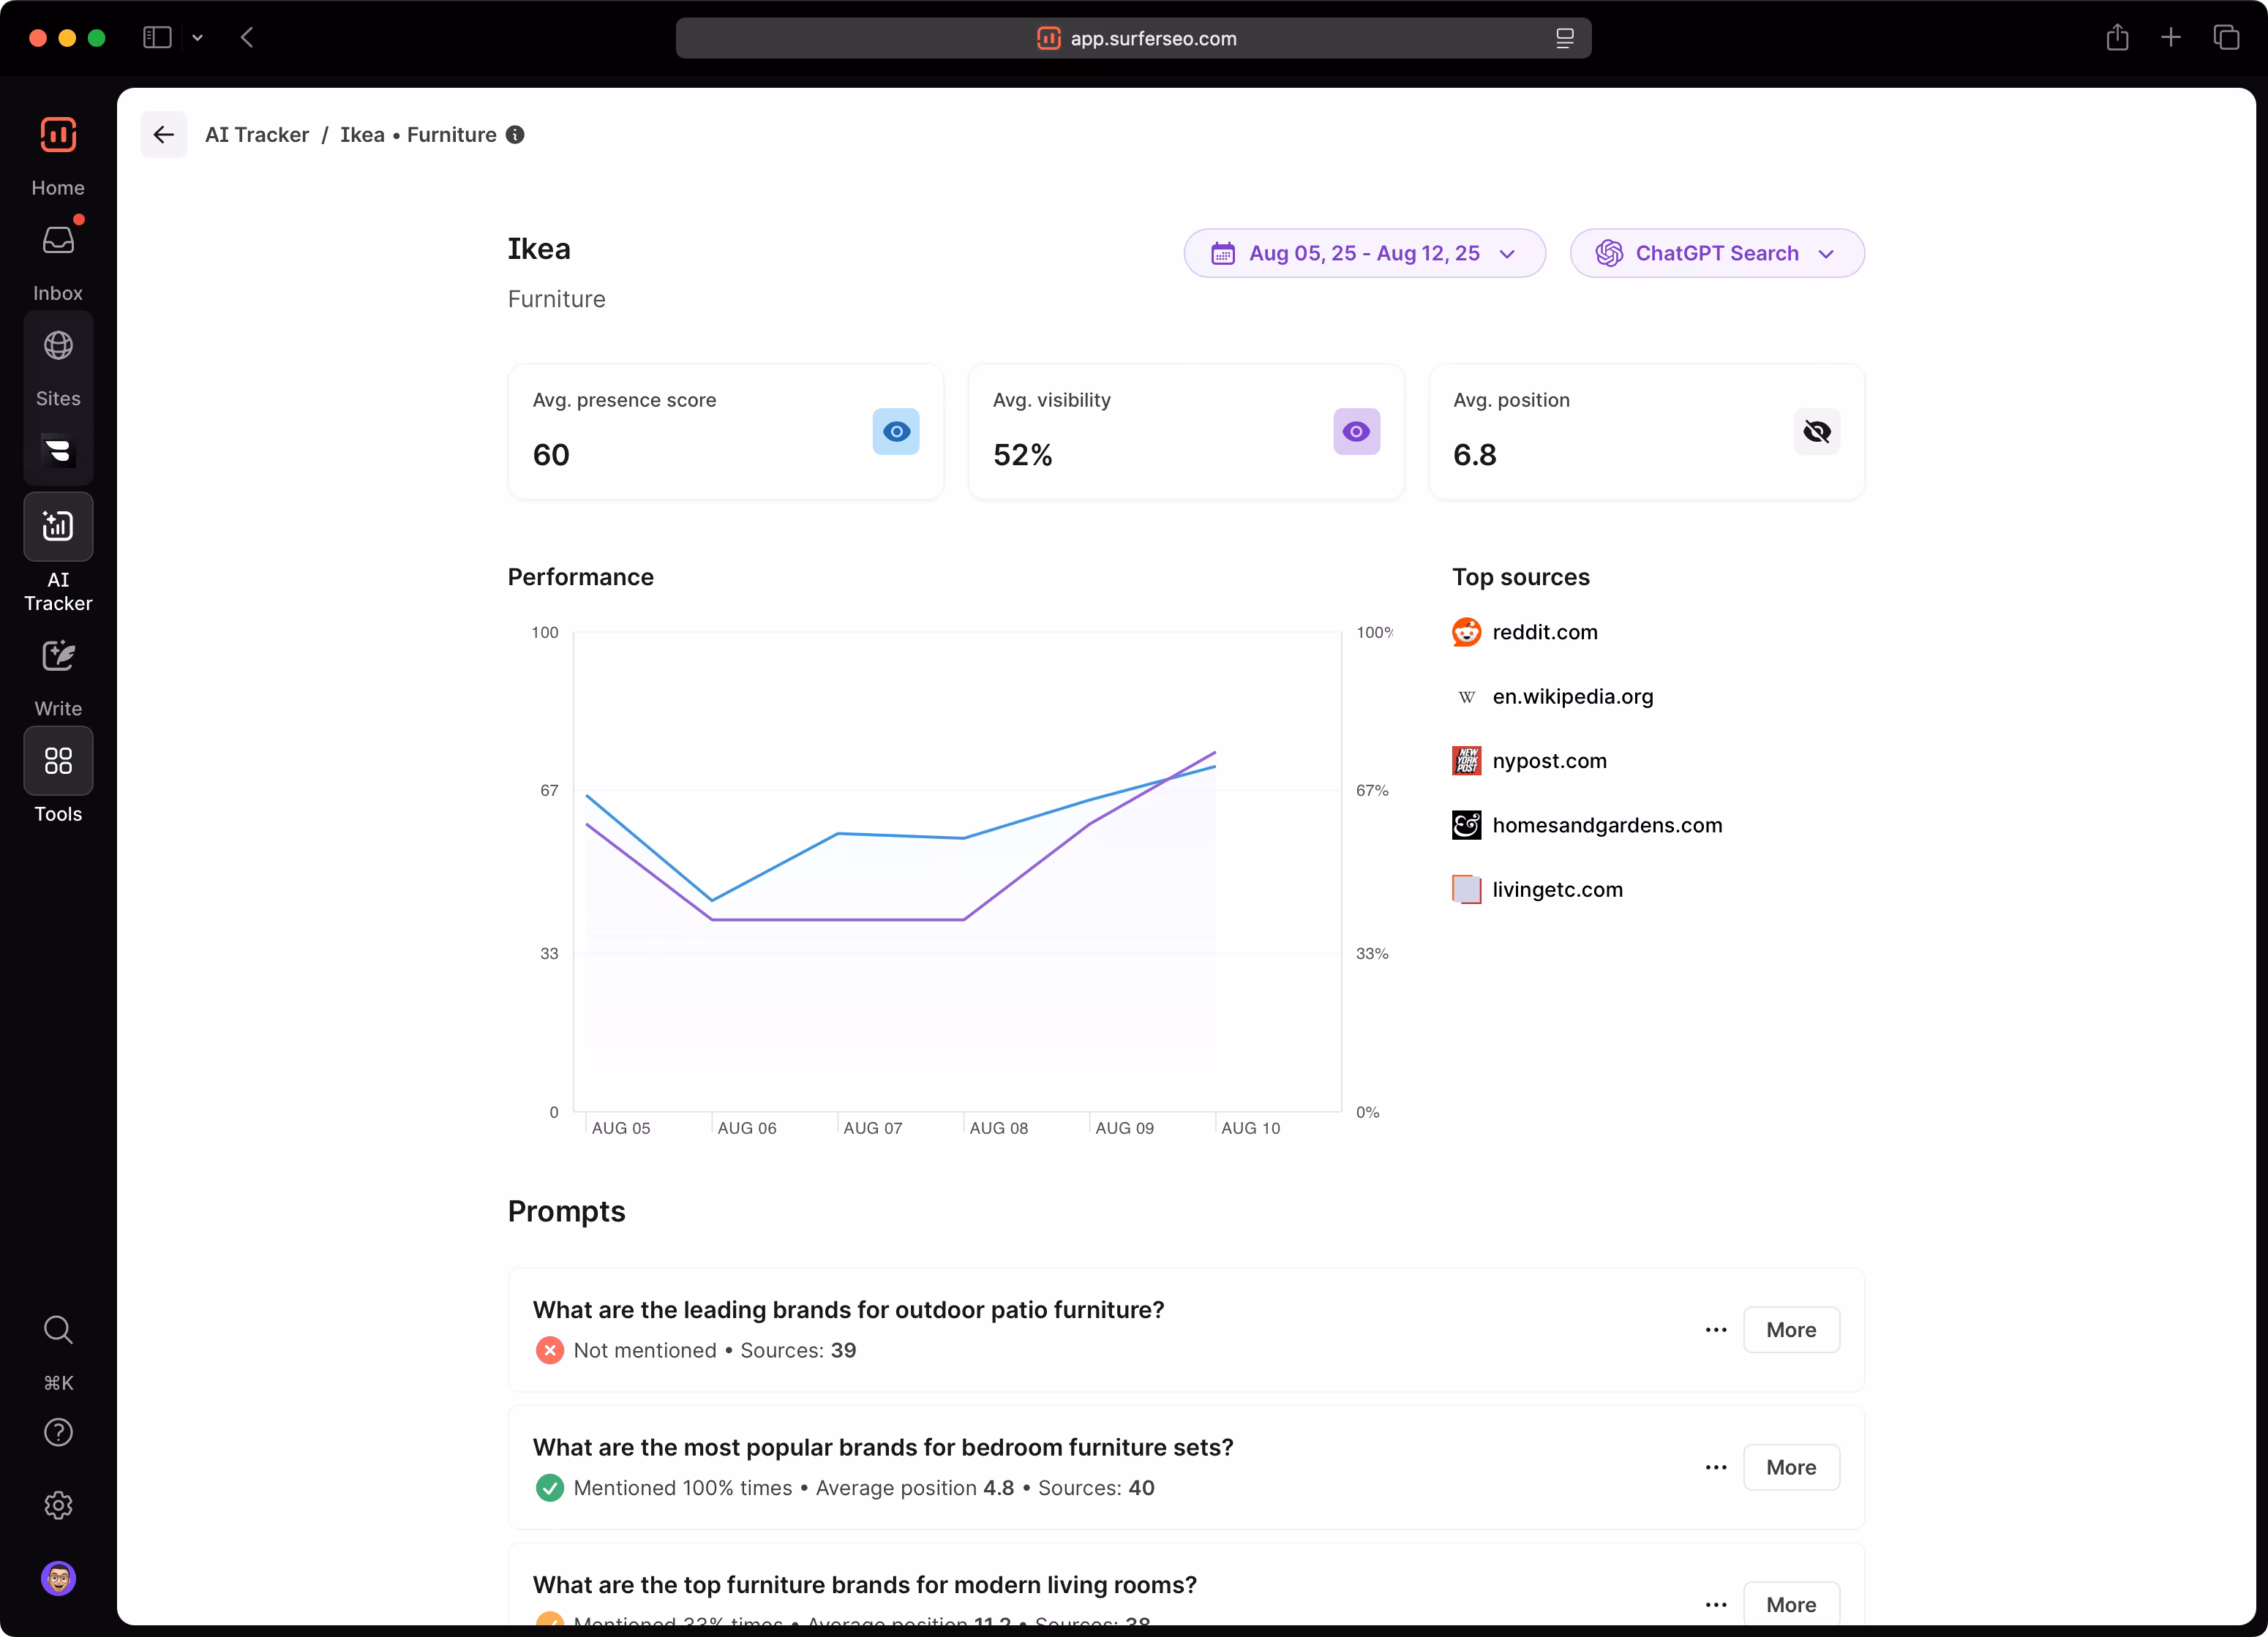The height and width of the screenshot is (1637, 2268).
Task: Toggle avg. visibility chart eye icon
Action: 1355,432
